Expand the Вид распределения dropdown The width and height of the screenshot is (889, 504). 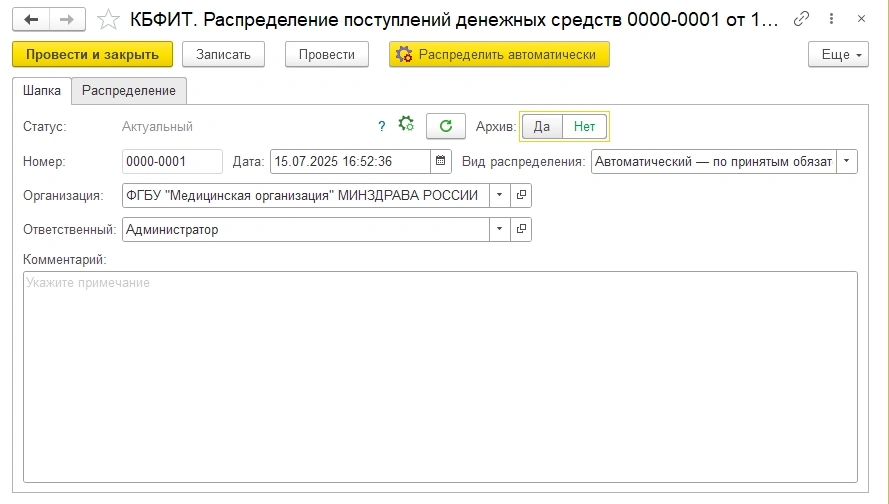[x=846, y=161]
